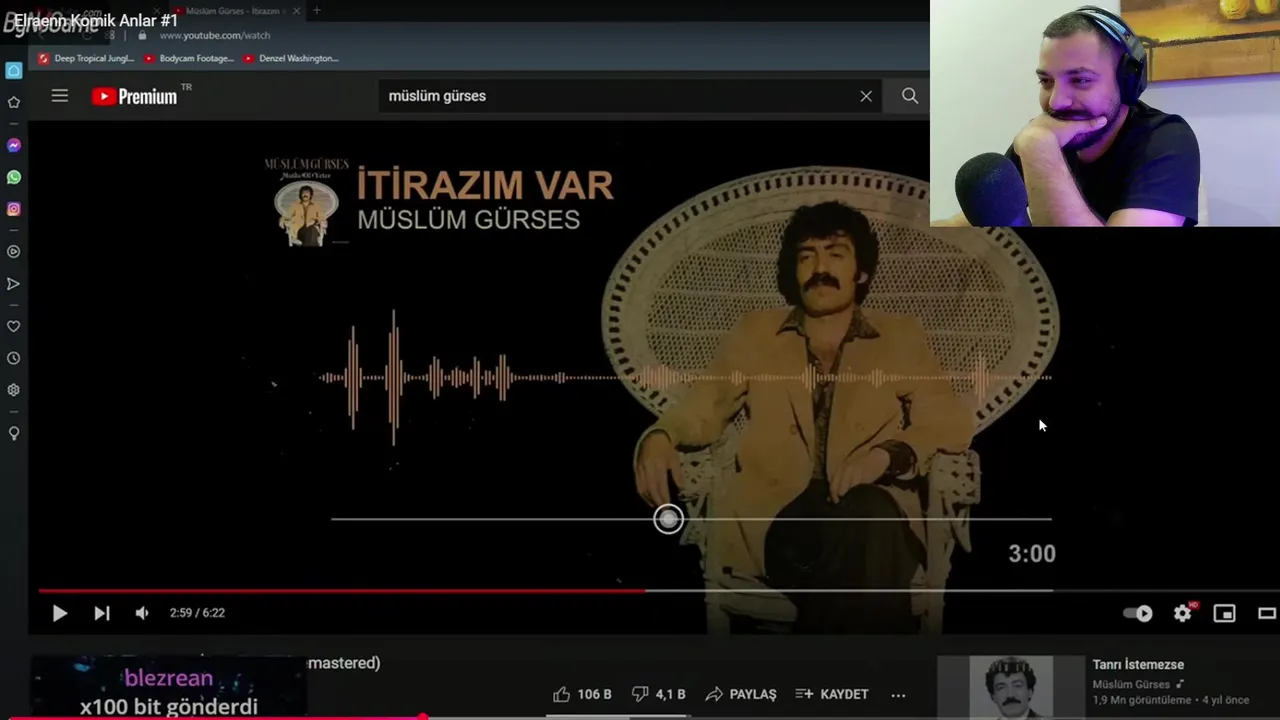
Task: Click the 2:59 / 6:22 time display
Action: 197,613
